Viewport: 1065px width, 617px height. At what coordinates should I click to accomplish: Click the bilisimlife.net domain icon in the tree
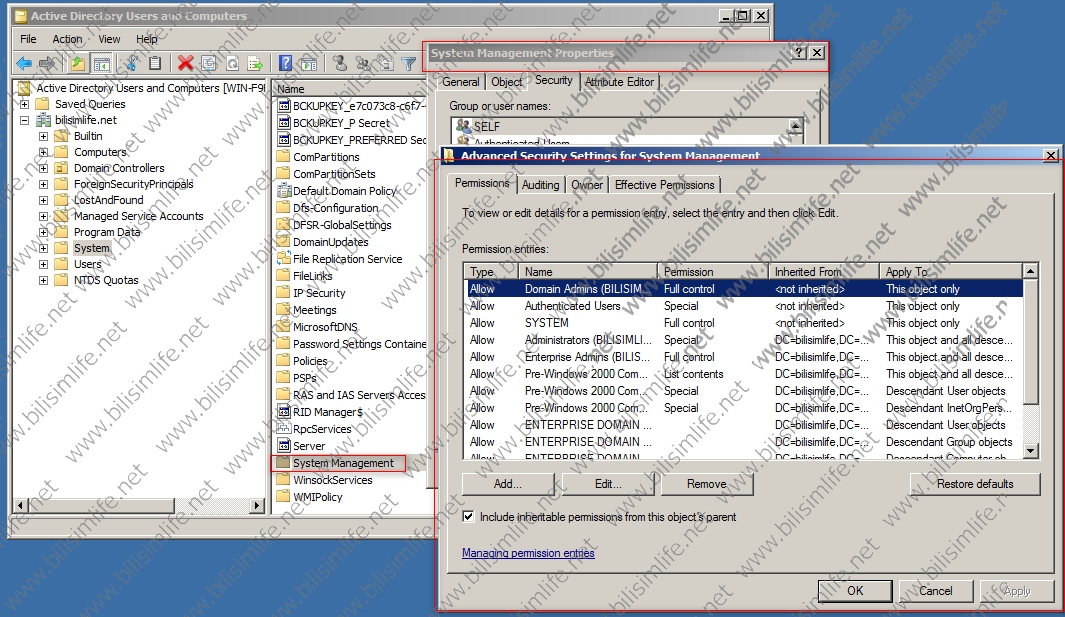coord(43,120)
